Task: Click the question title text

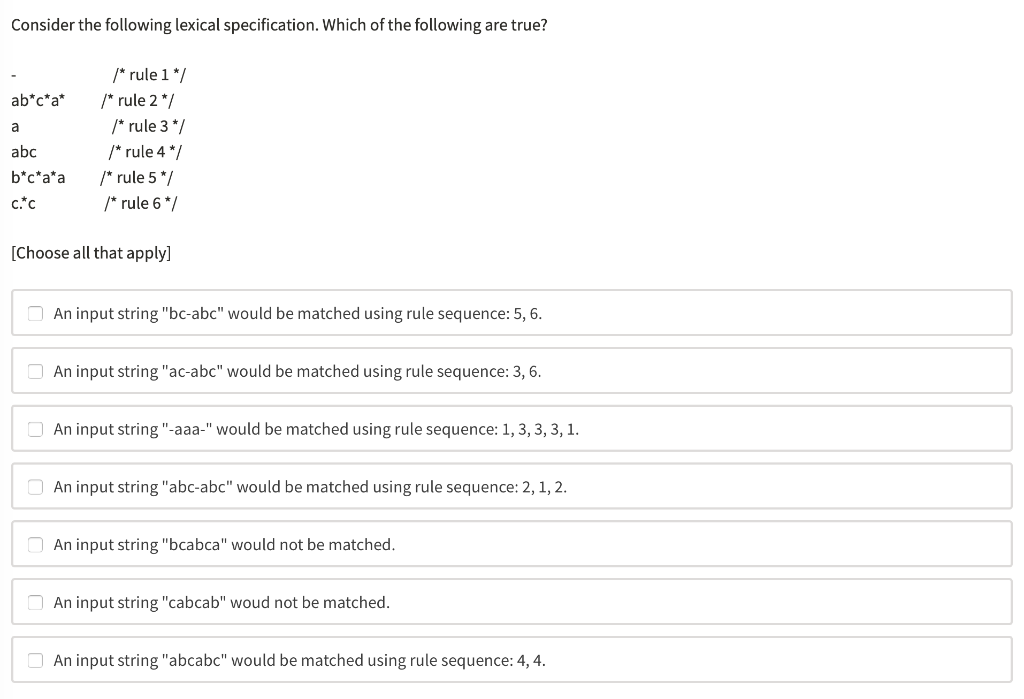Action: [x=277, y=24]
